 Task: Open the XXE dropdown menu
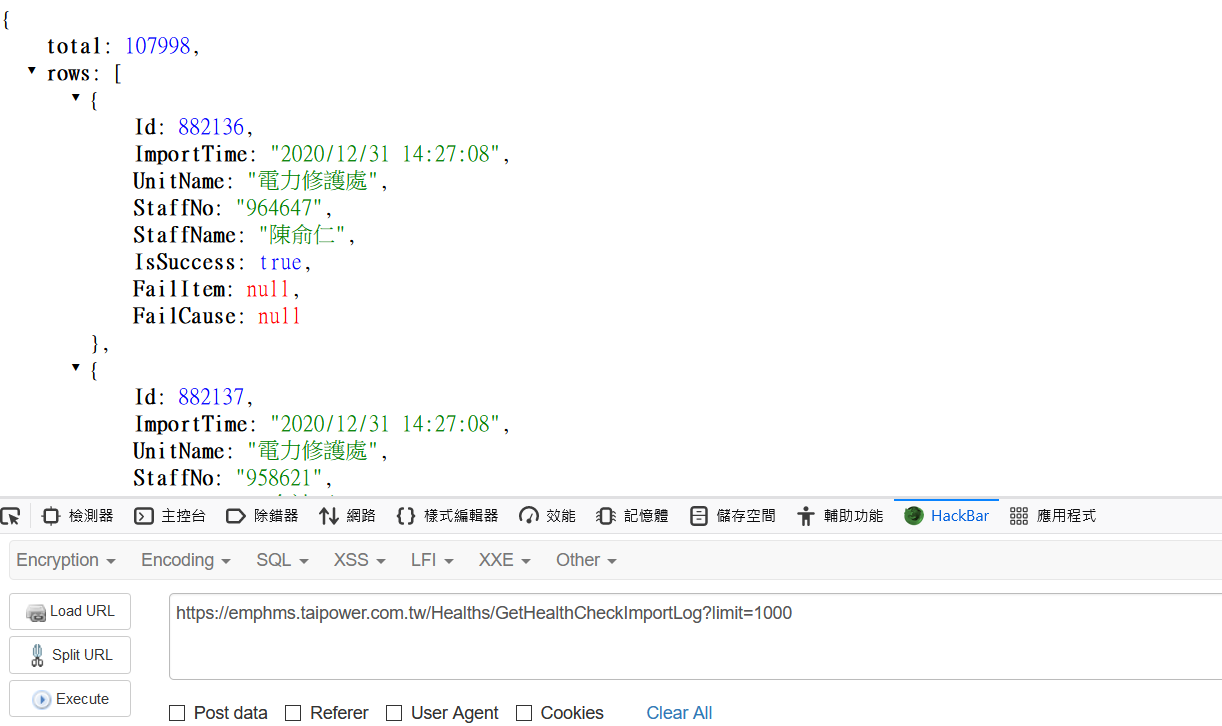504,560
